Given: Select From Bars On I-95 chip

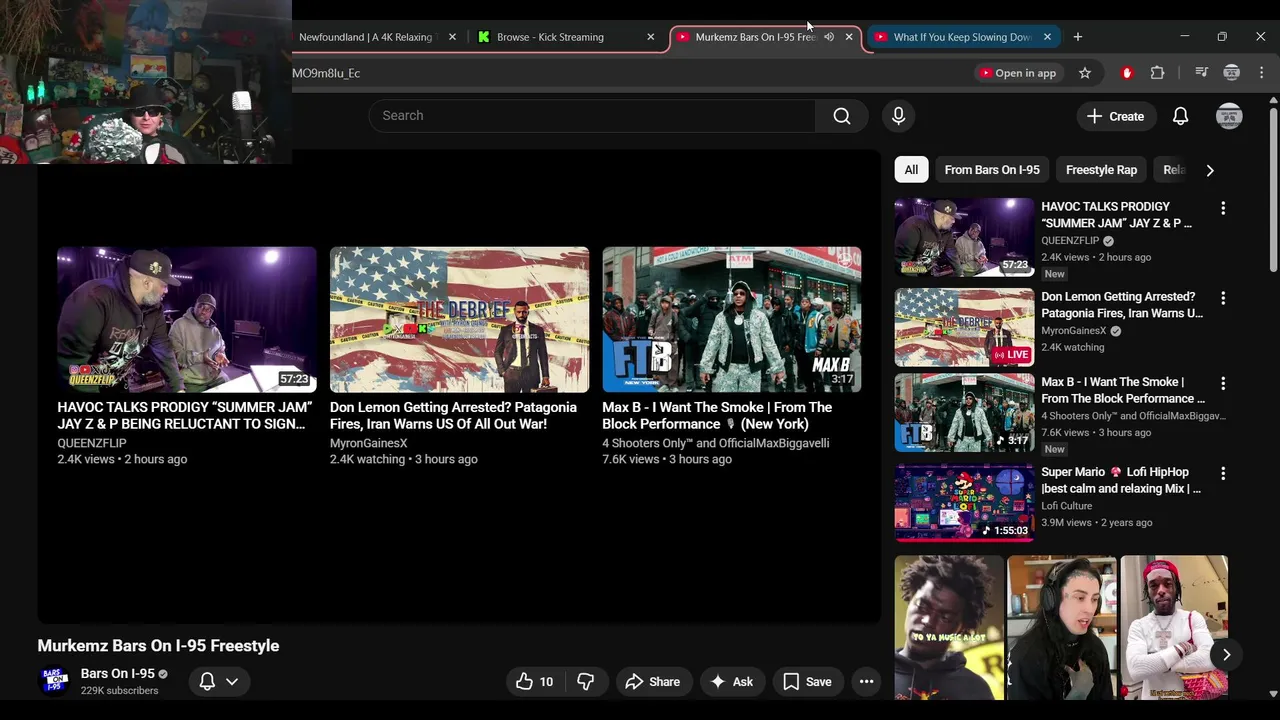Looking at the screenshot, I should [992, 170].
